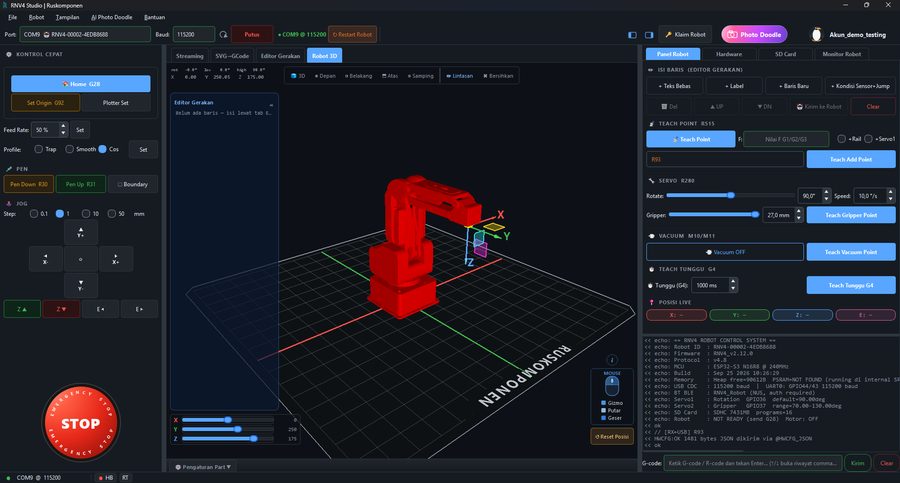Screen dimensions: 900x483
Task: Set jog step to 0.1 mm
Action: coord(34,214)
